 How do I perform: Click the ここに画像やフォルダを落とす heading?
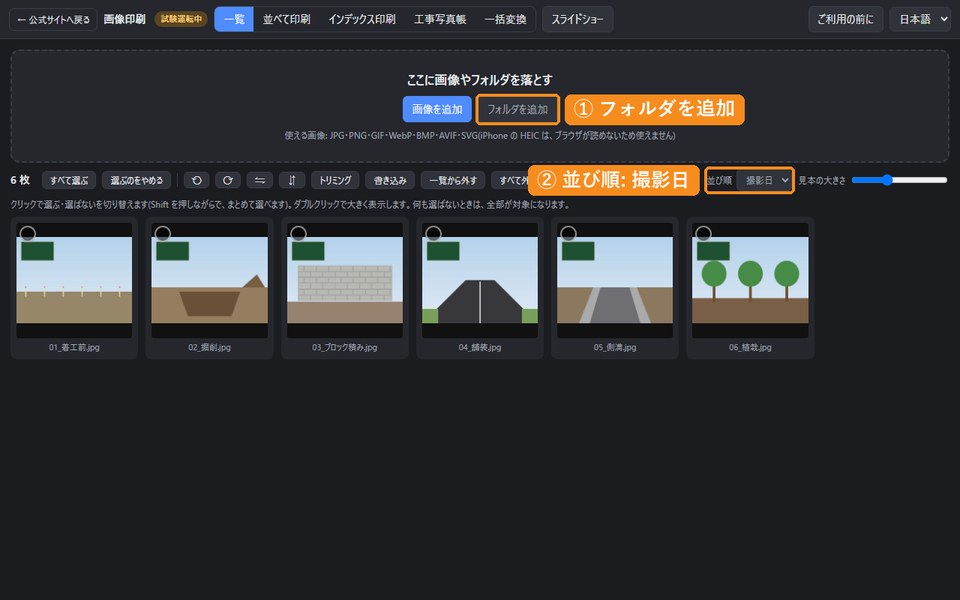479,80
